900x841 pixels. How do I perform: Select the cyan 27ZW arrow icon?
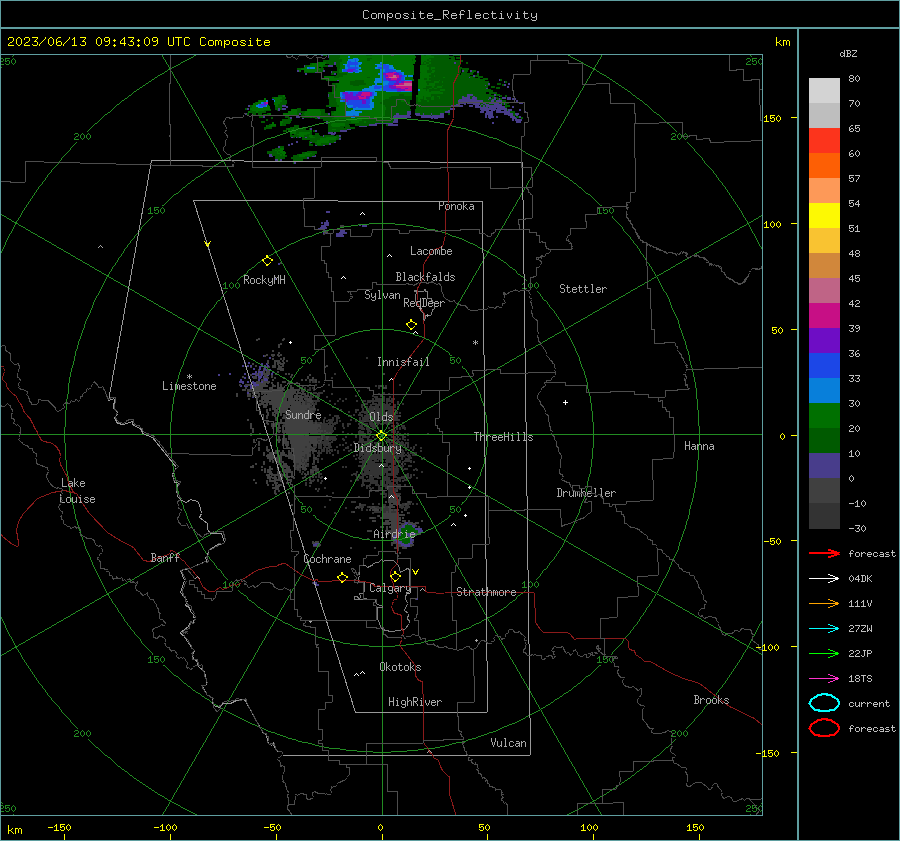[824, 629]
